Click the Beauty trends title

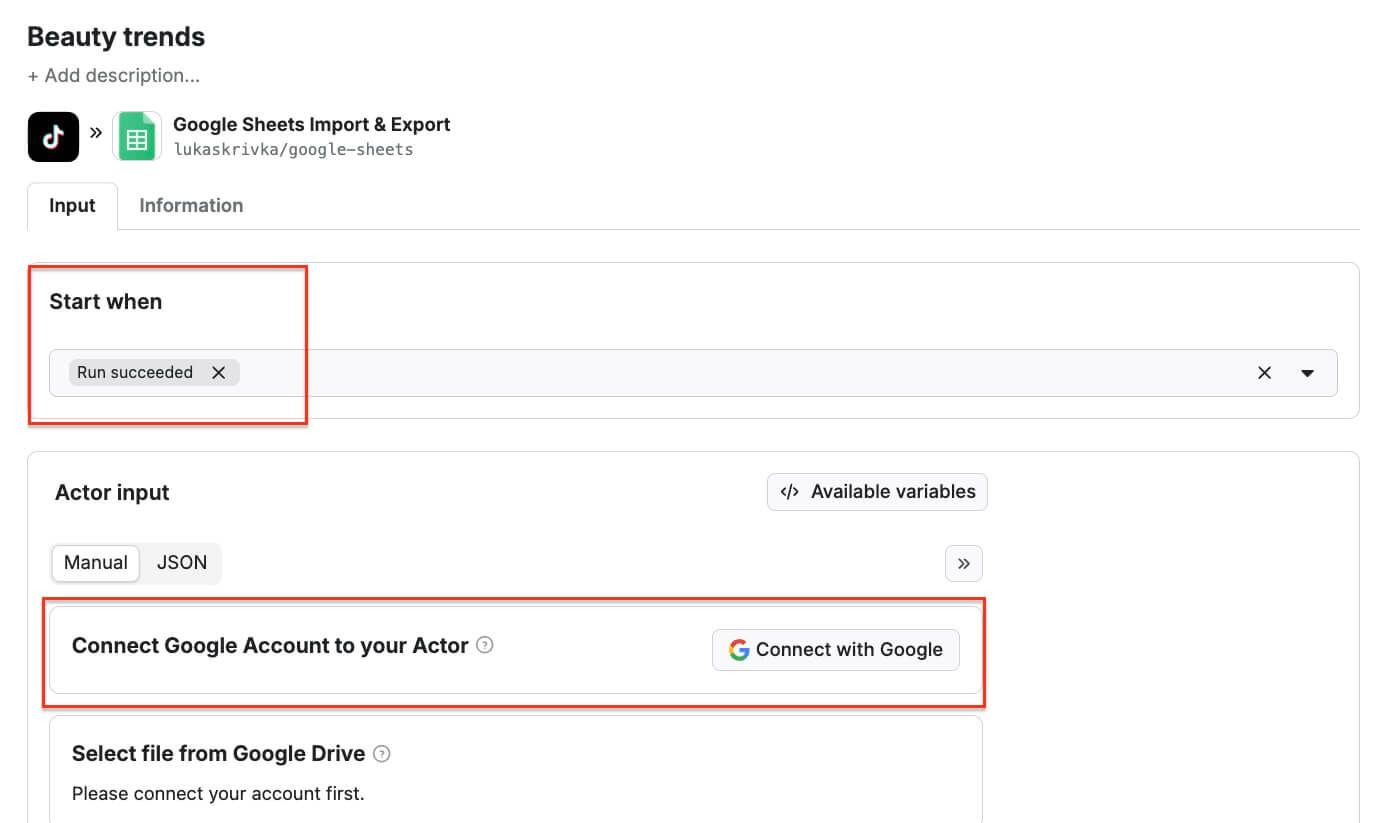116,37
